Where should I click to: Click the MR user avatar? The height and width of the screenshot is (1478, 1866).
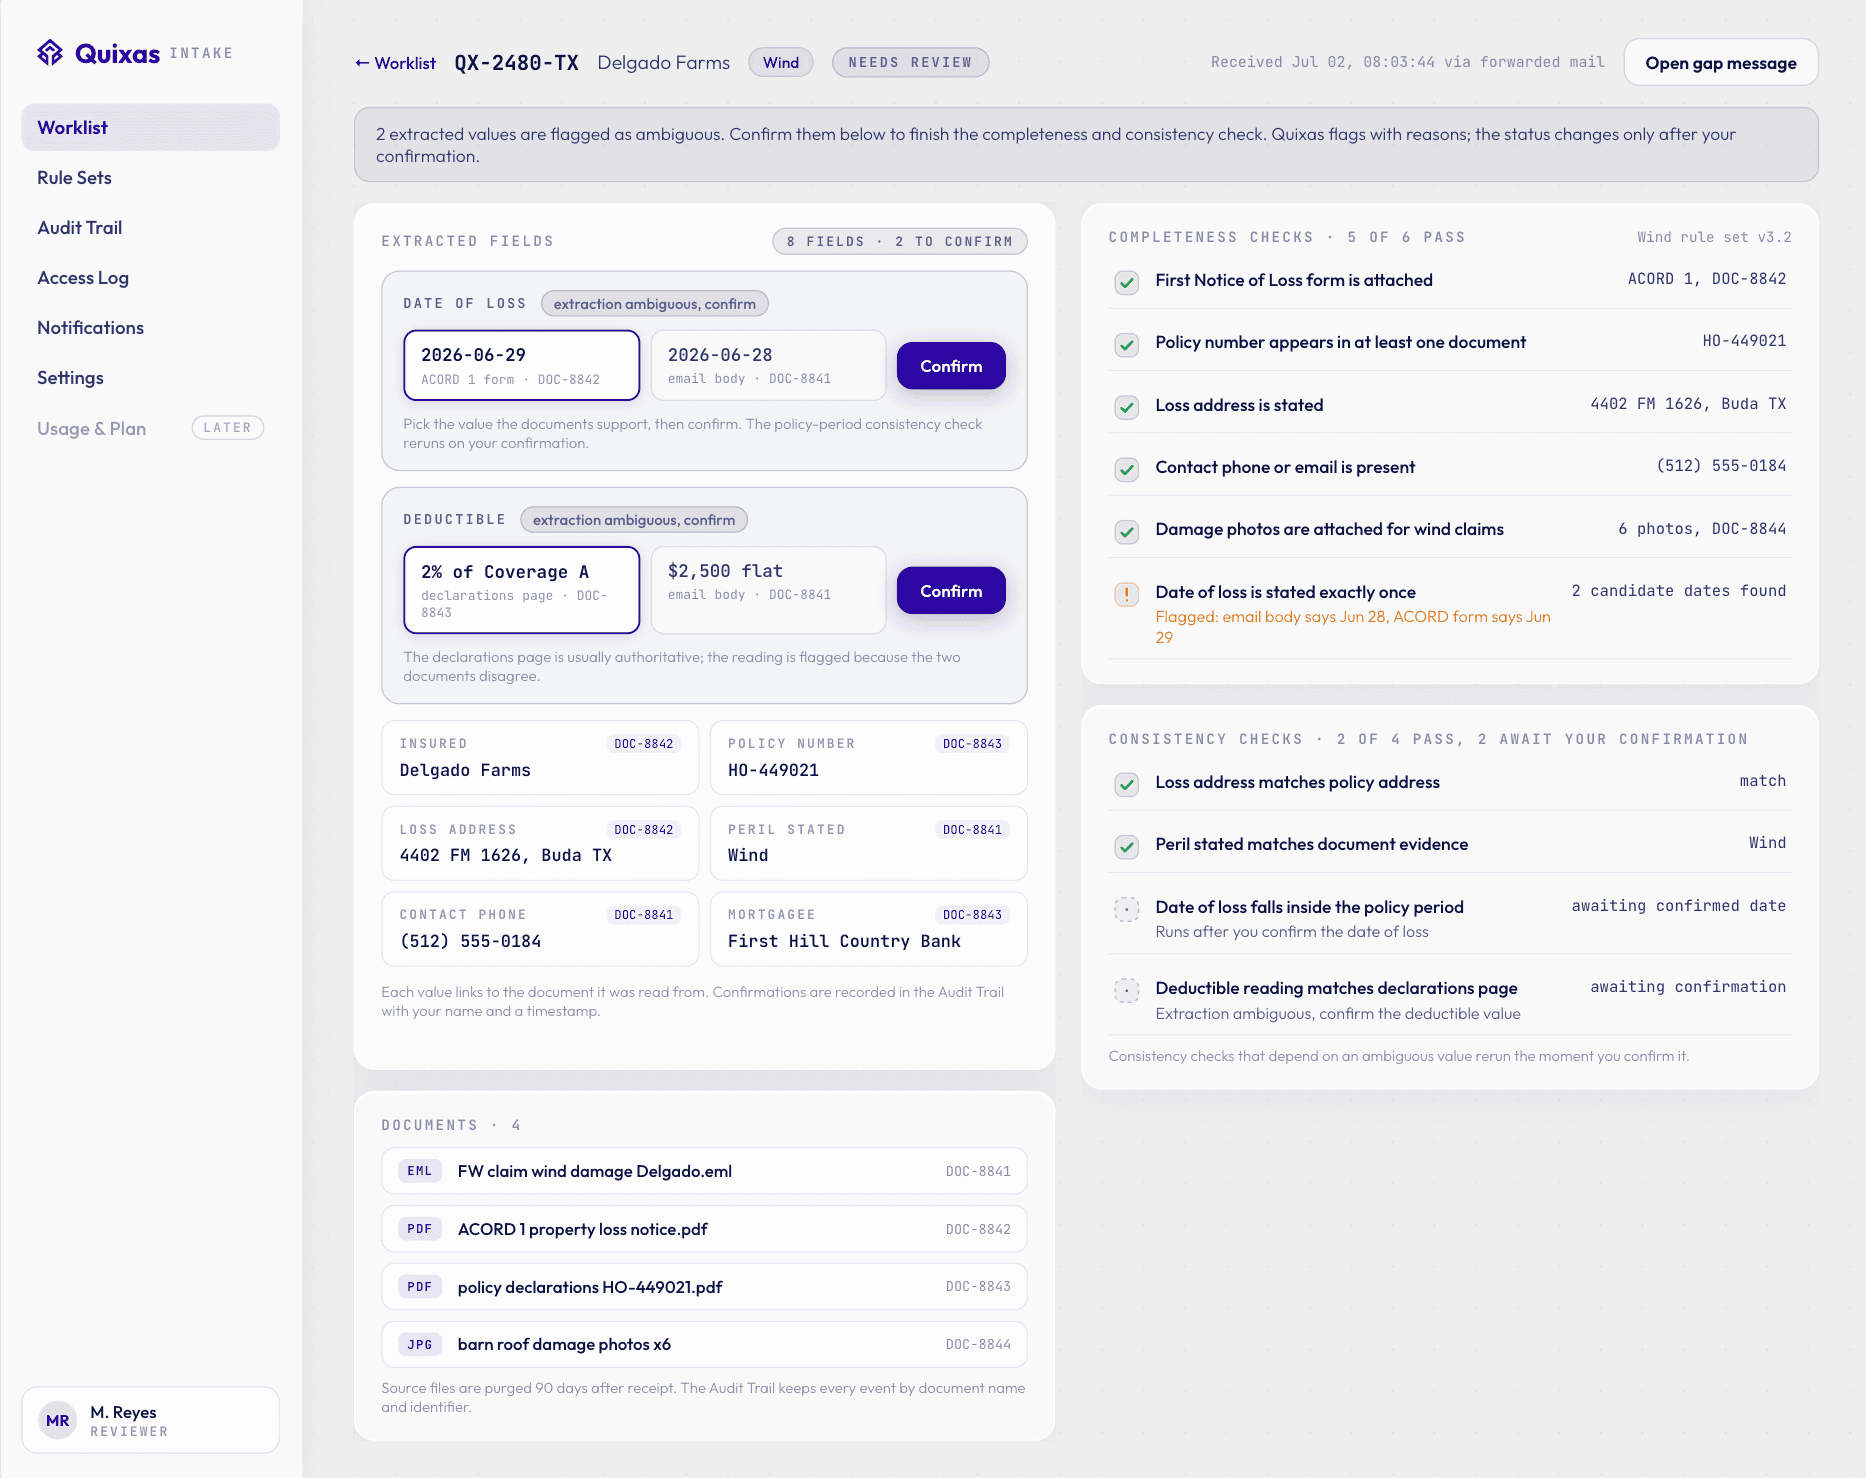(58, 1420)
